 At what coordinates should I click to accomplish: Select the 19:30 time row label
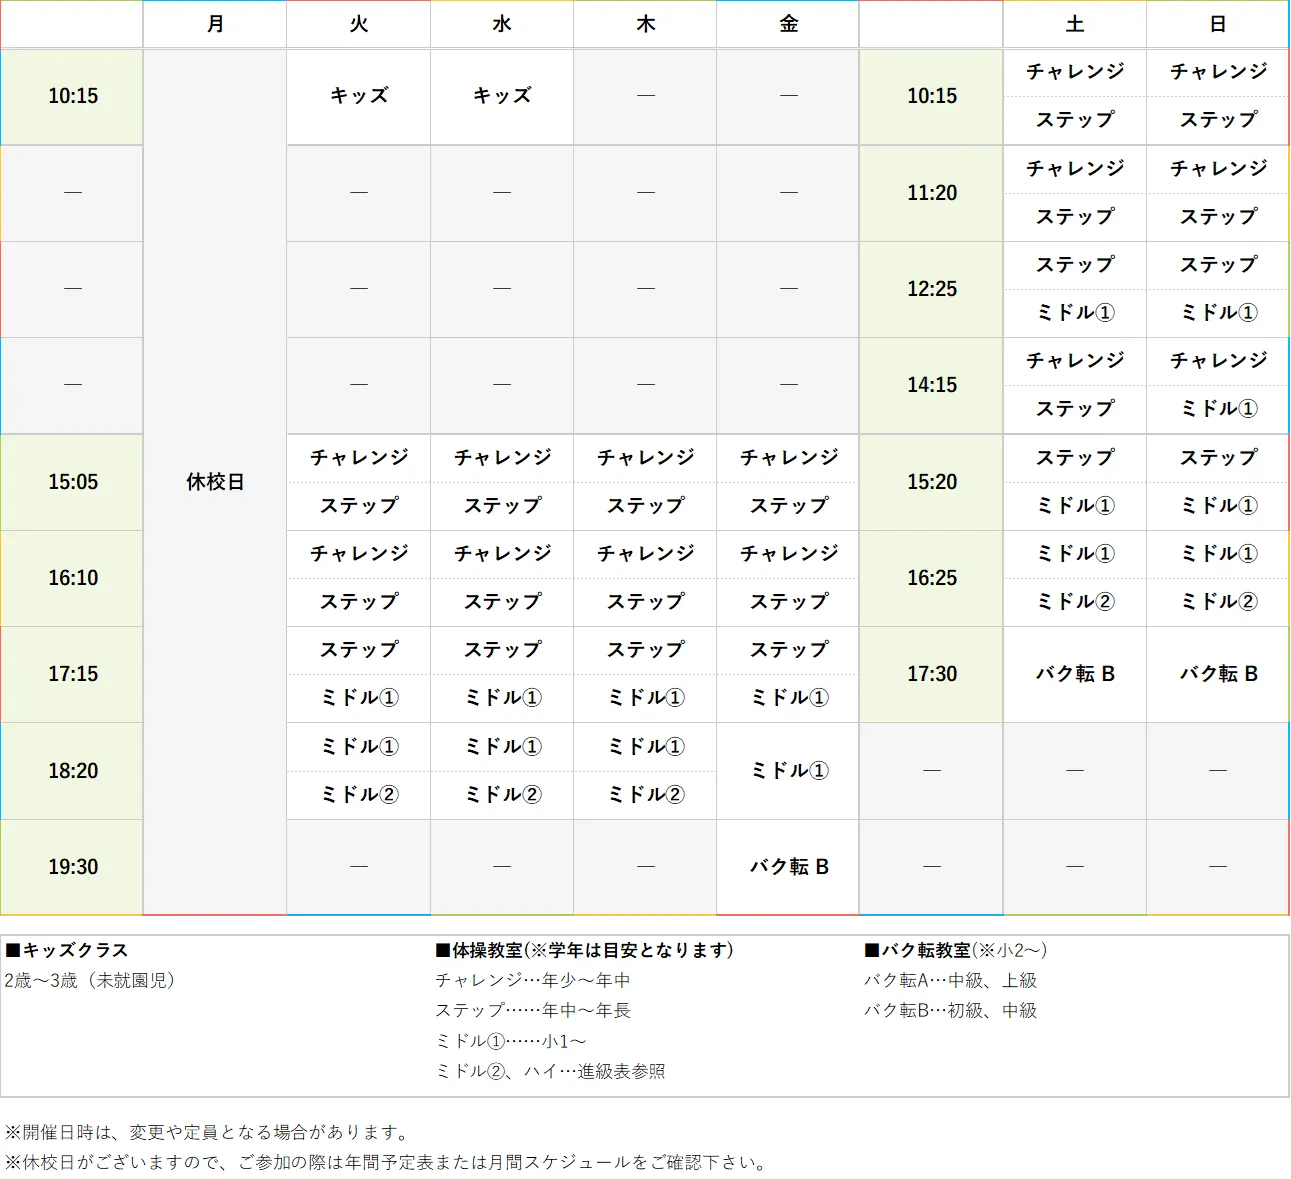[71, 866]
